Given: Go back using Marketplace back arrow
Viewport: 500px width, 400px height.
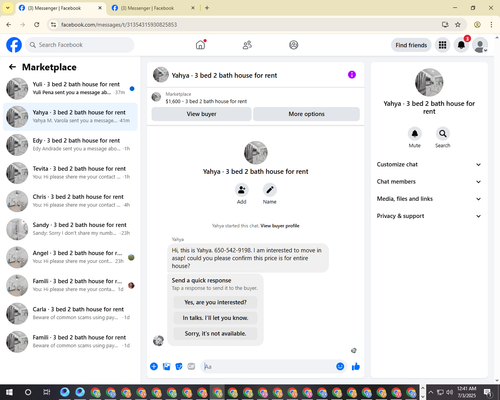Looking at the screenshot, I should [x=12, y=67].
